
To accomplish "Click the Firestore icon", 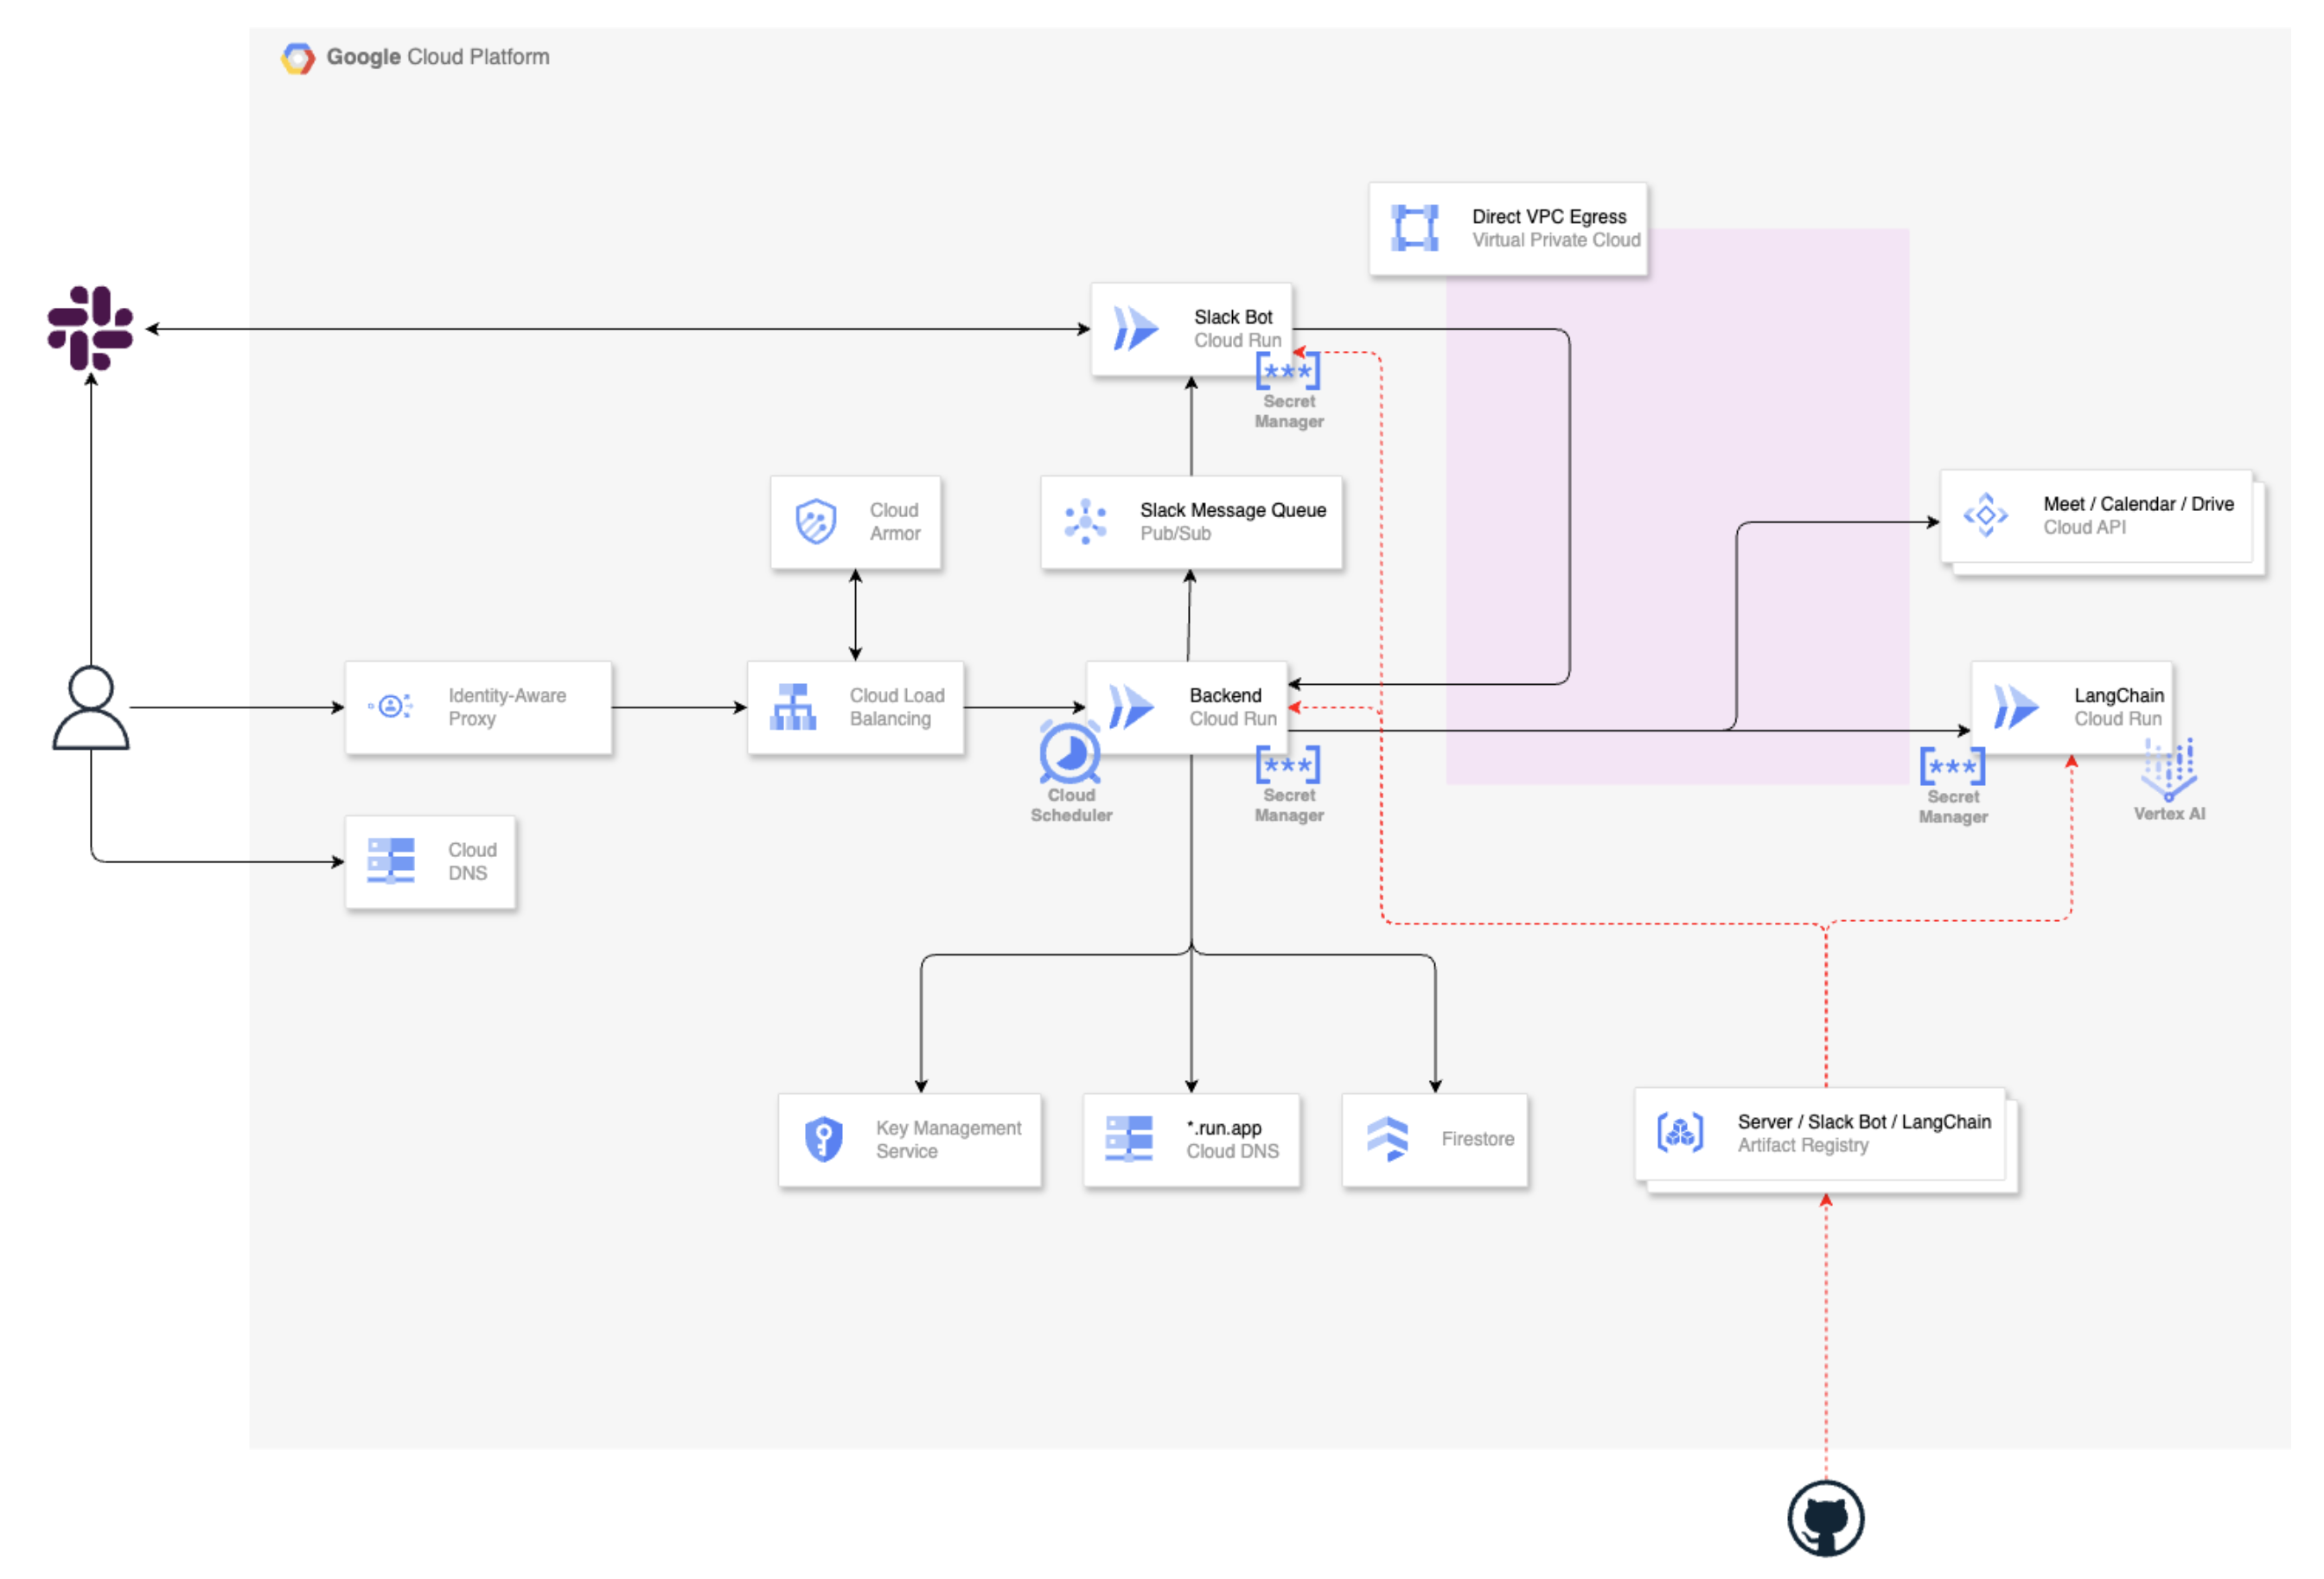I will point(1386,1138).
